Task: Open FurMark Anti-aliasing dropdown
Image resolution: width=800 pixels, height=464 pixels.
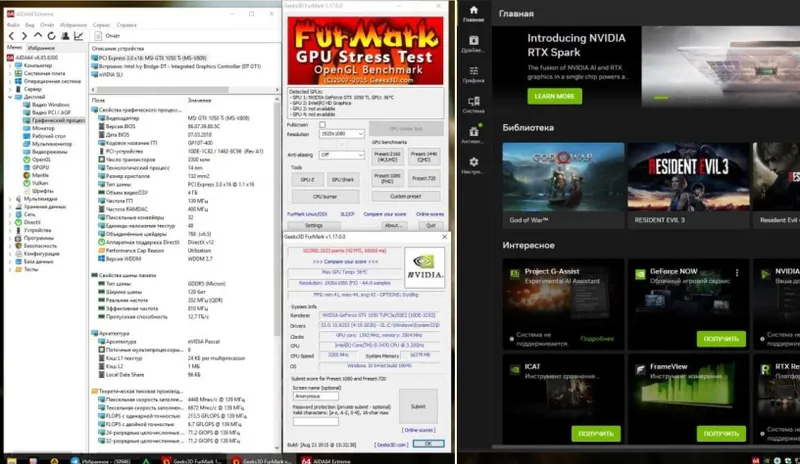Action: pyautogui.click(x=341, y=155)
